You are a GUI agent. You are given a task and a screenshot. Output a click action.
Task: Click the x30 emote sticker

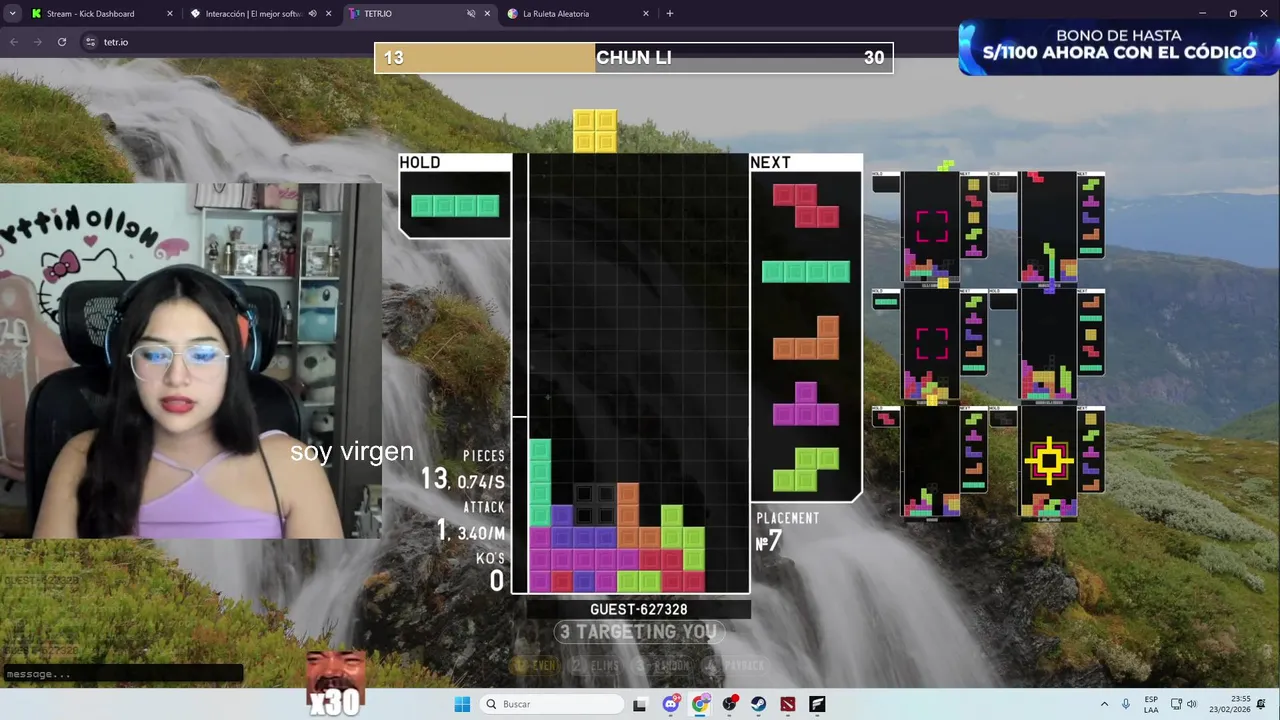click(x=335, y=685)
